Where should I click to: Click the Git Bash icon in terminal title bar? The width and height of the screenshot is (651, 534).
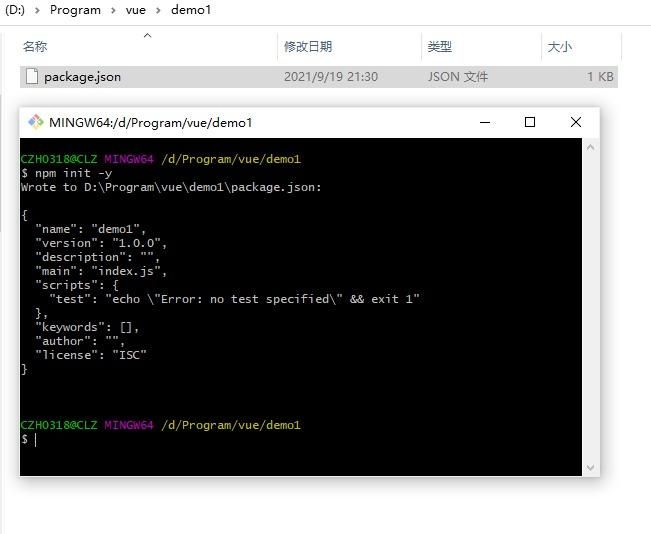click(x=36, y=122)
